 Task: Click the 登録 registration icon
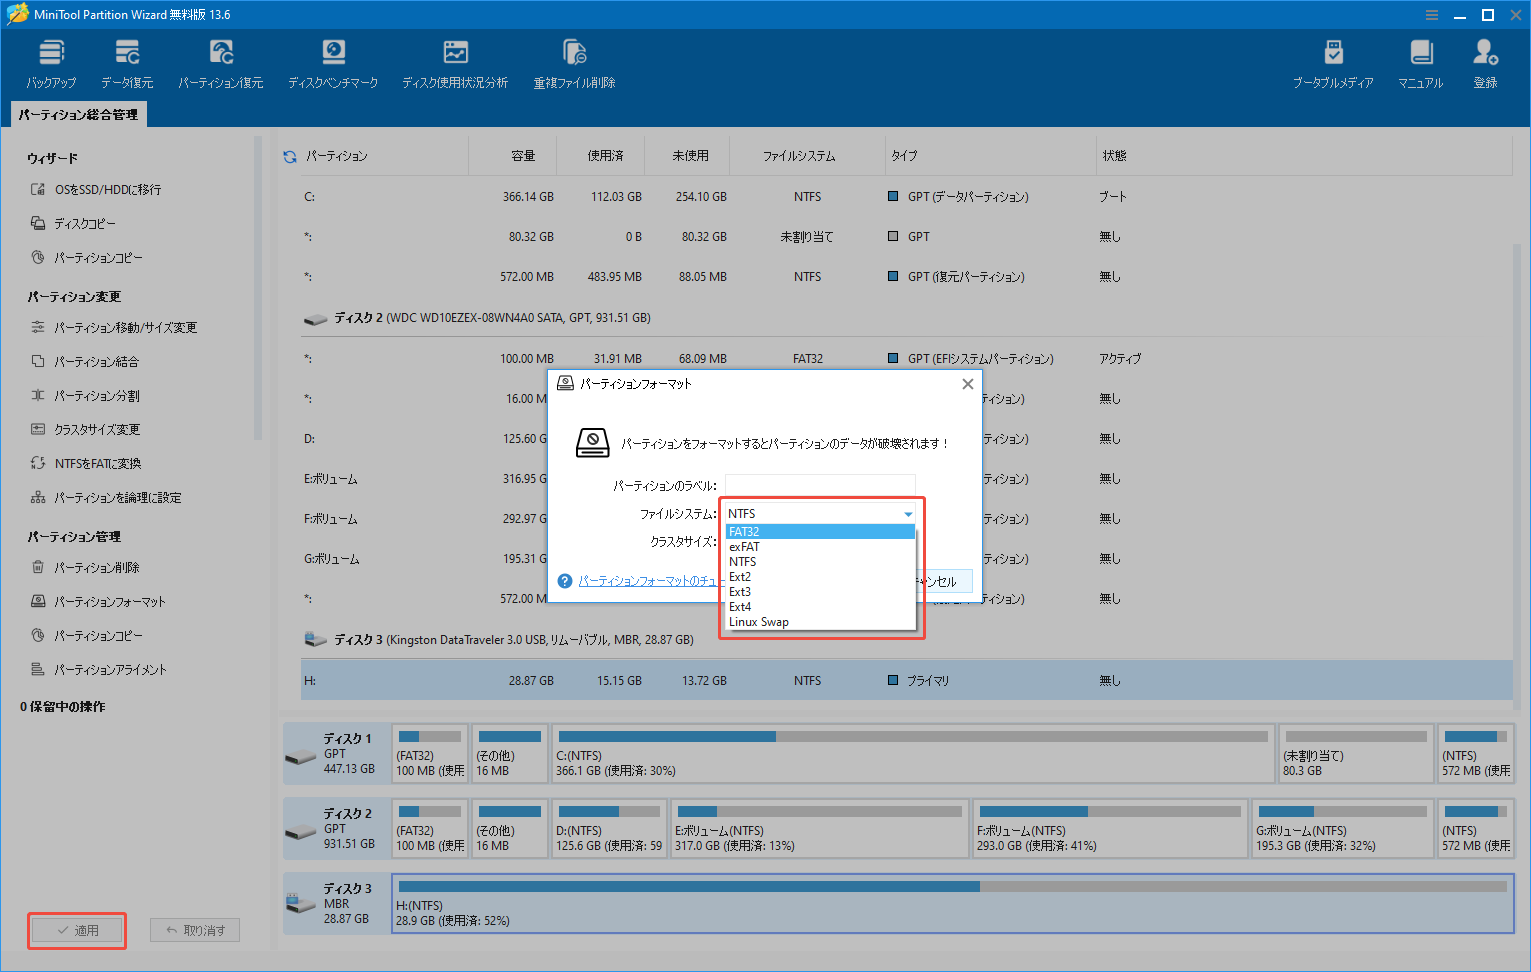point(1484,62)
